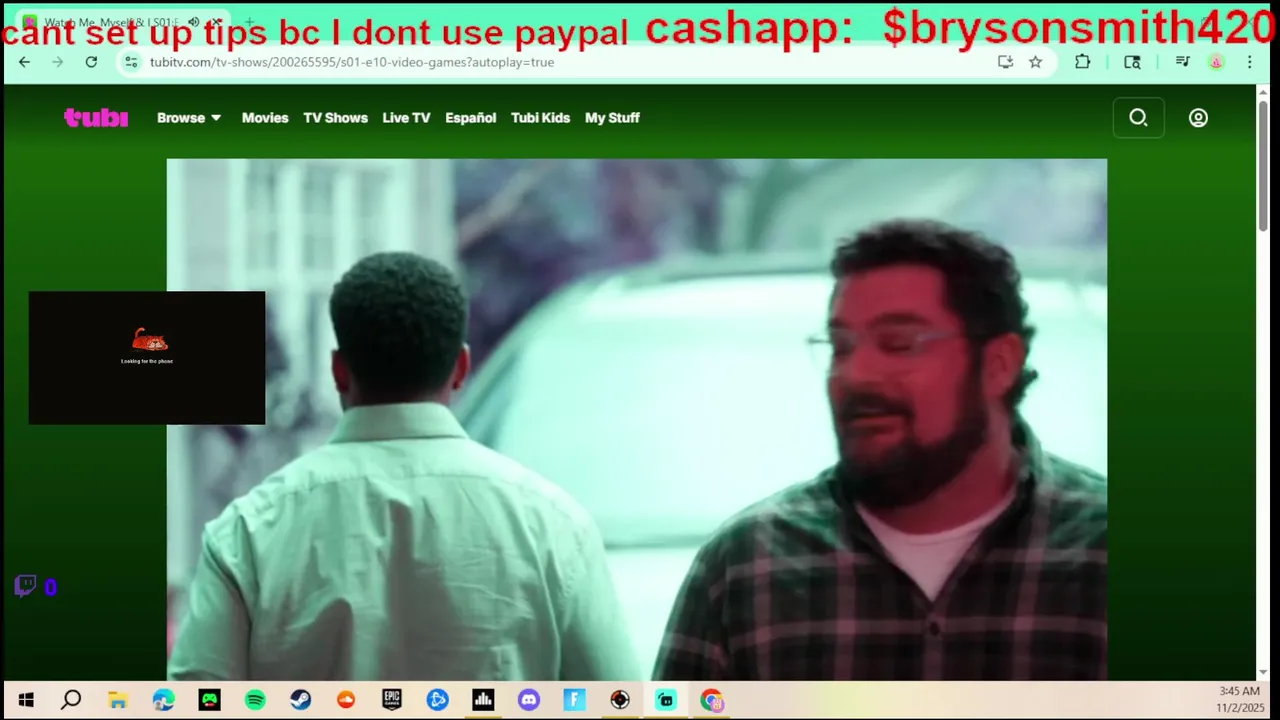The height and width of the screenshot is (720, 1280).
Task: Launch Microsoft Edge from taskbar
Action: pyautogui.click(x=163, y=700)
